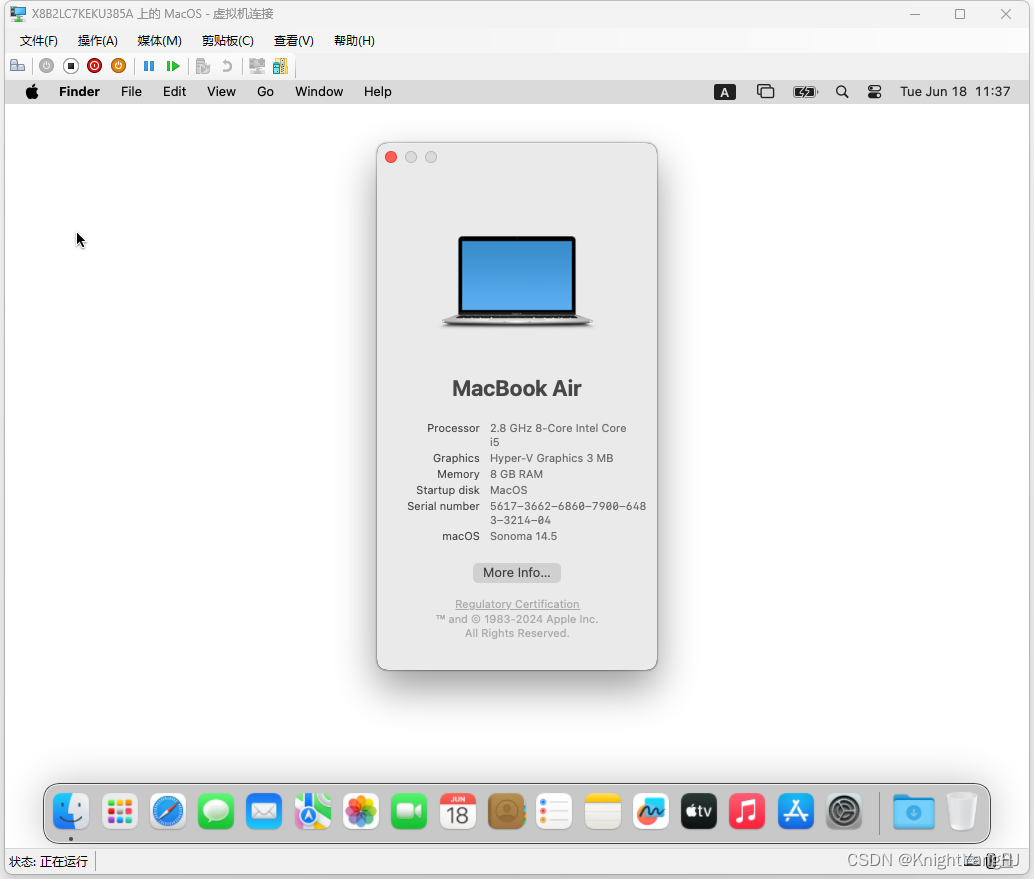Open System Settings from the Dock

coord(844,812)
